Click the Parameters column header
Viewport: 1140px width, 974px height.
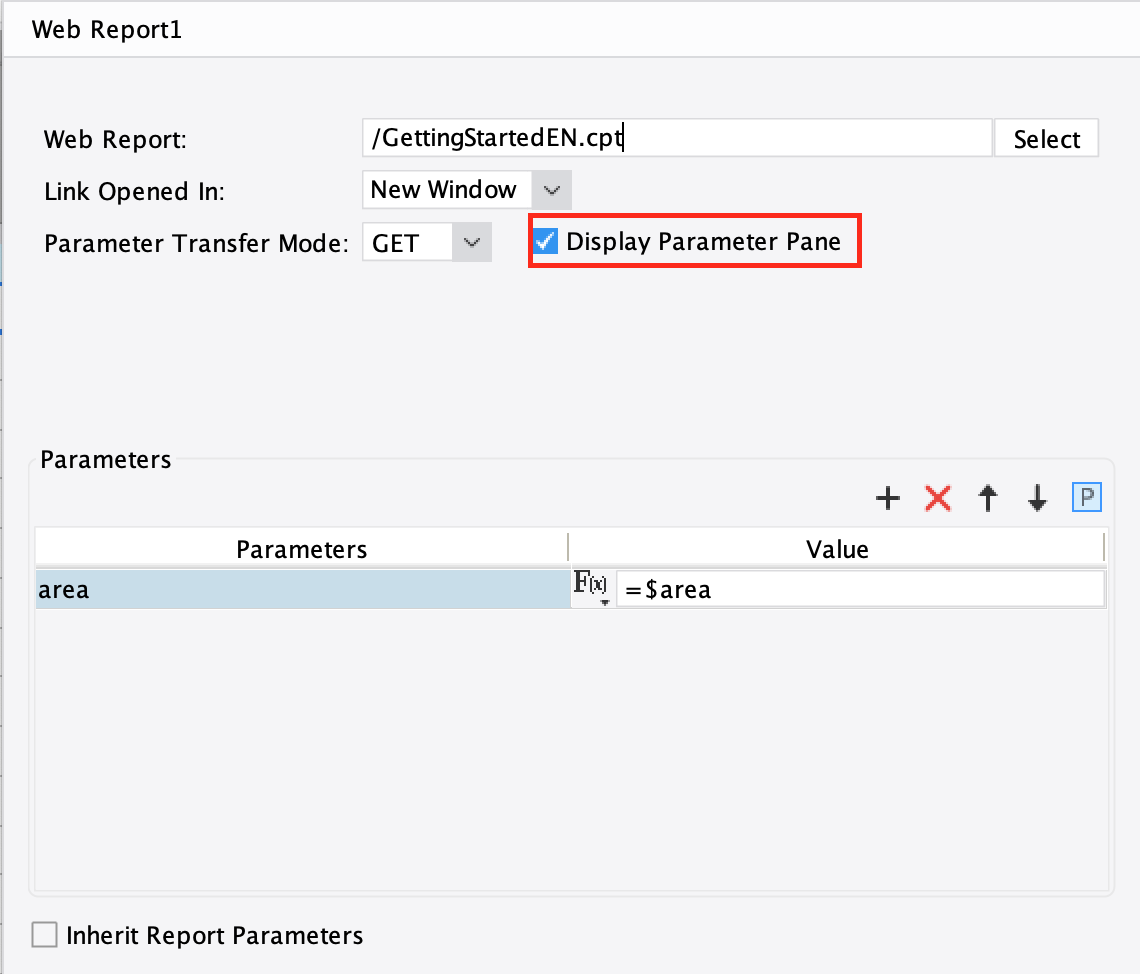[302, 549]
